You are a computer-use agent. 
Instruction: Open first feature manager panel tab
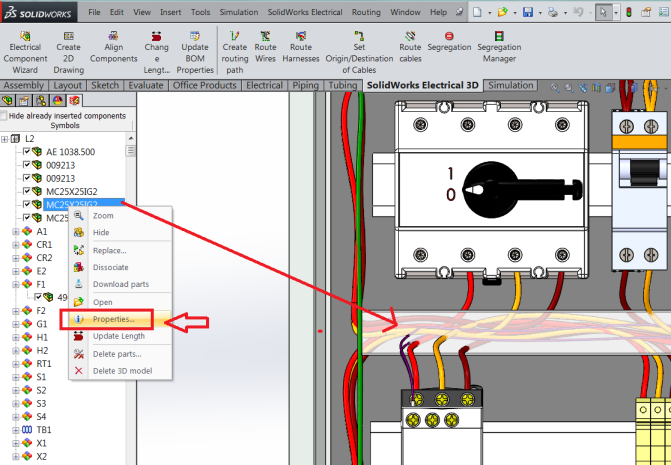tap(7, 101)
